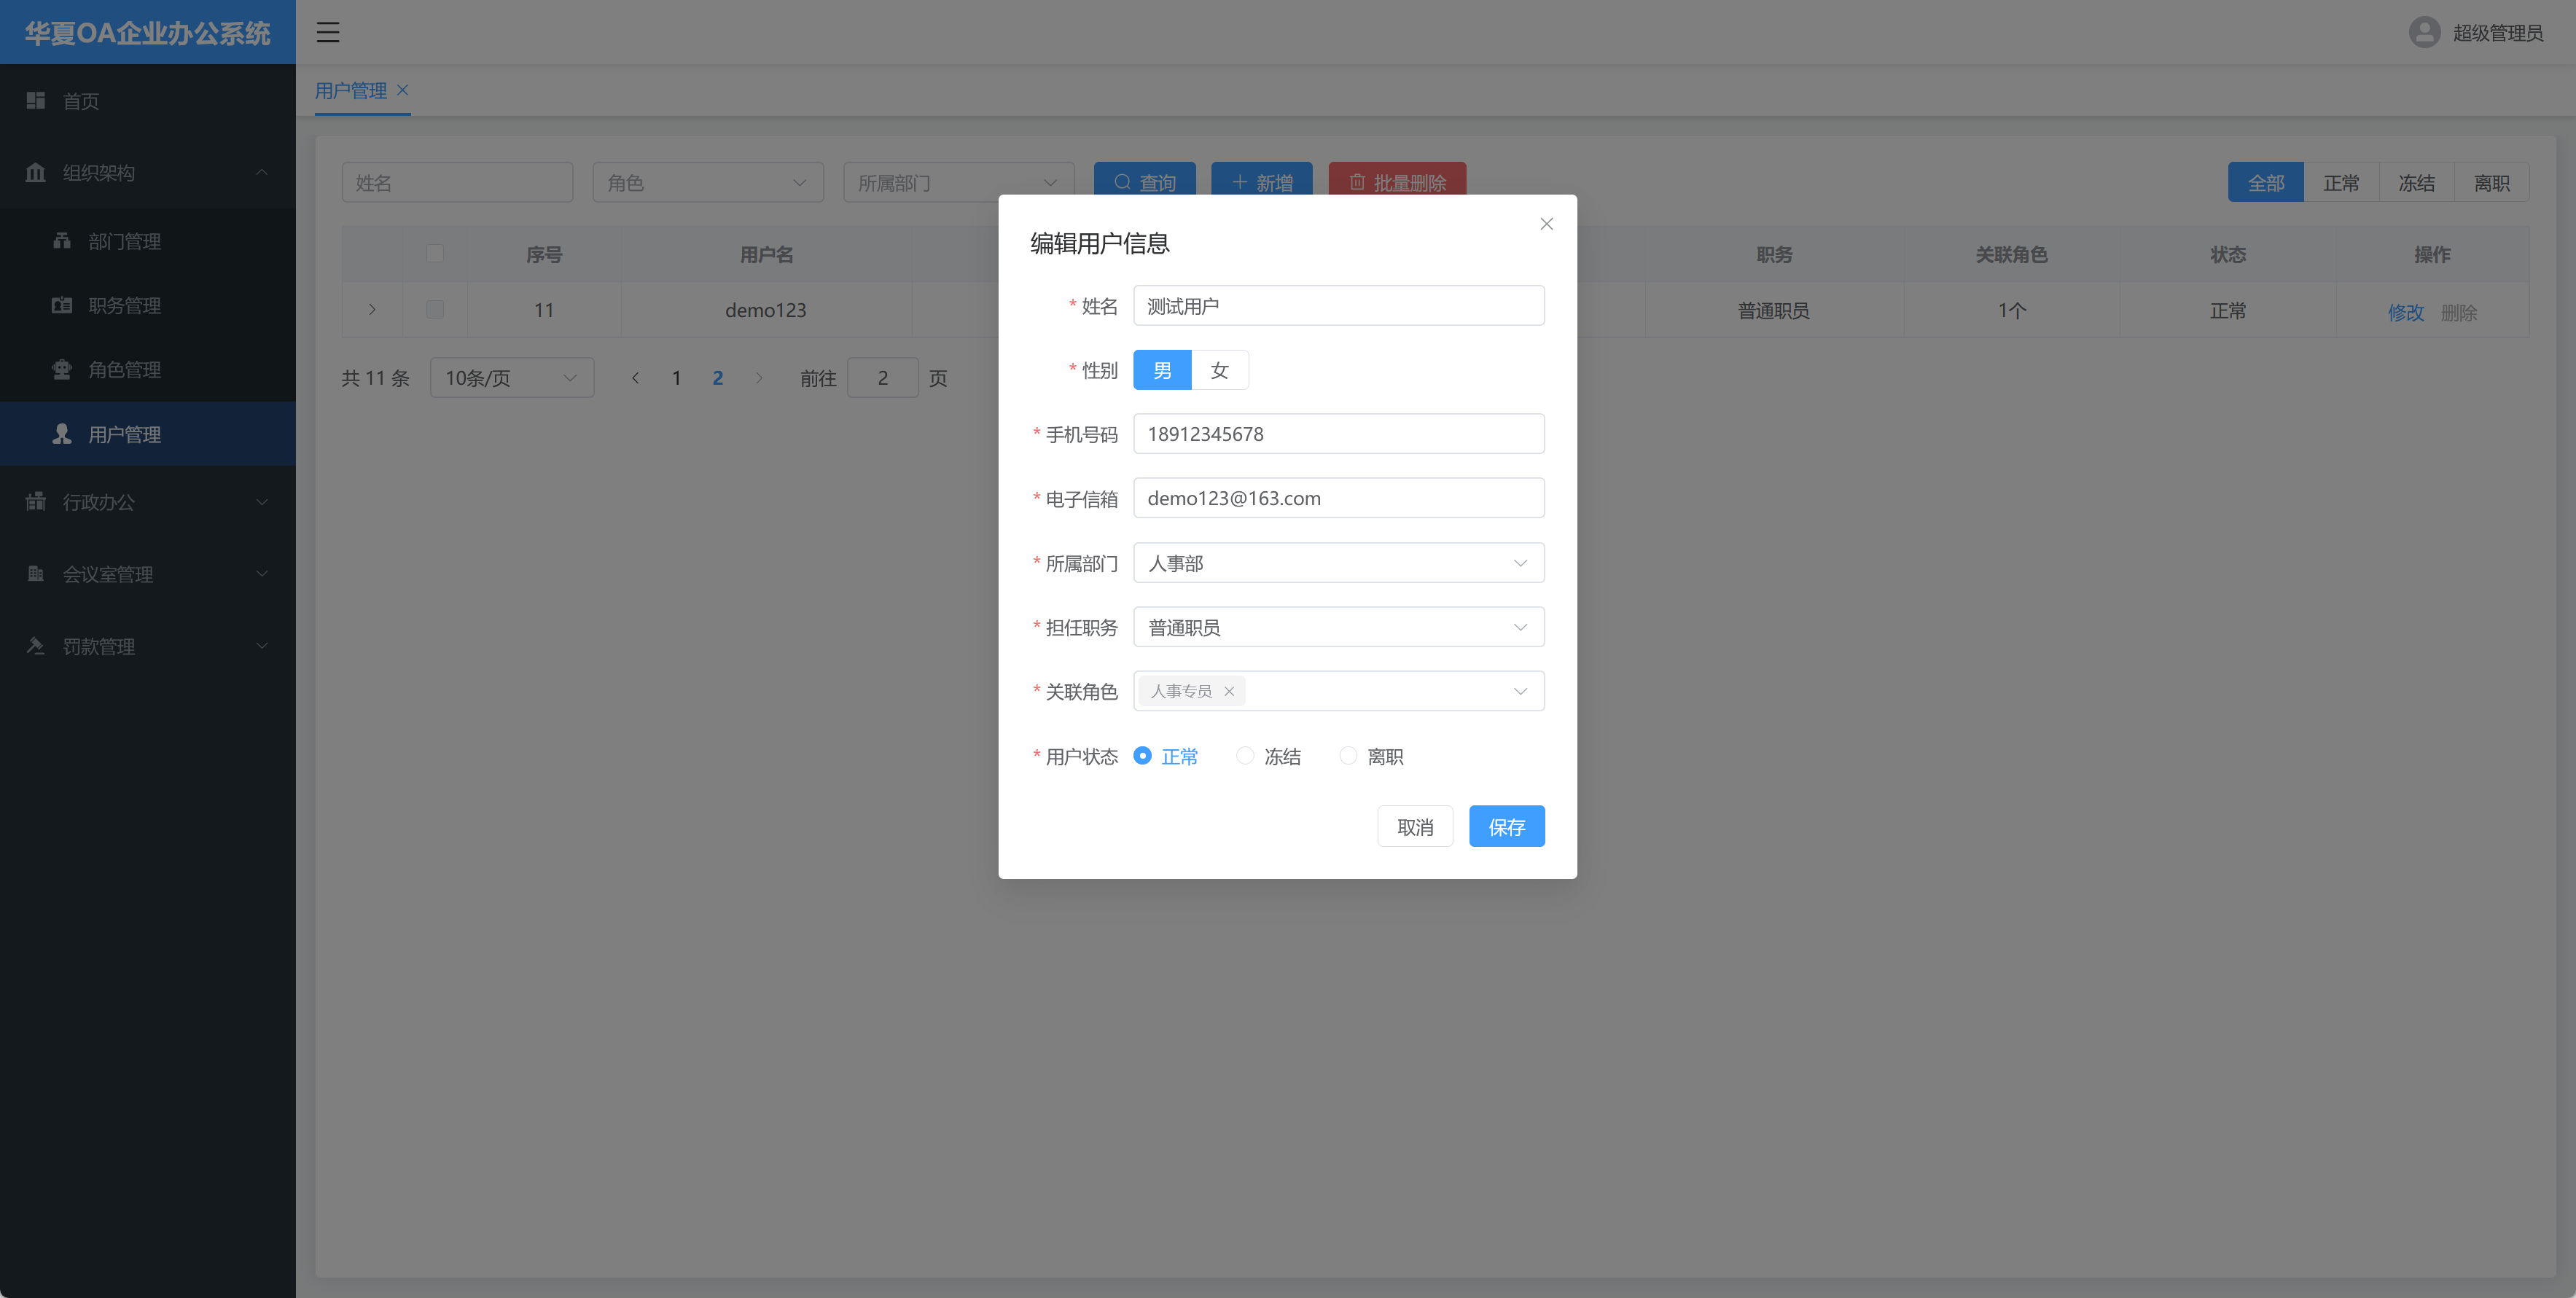The height and width of the screenshot is (1298, 2576).
Task: Click the 保存 button
Action: (x=1506, y=826)
